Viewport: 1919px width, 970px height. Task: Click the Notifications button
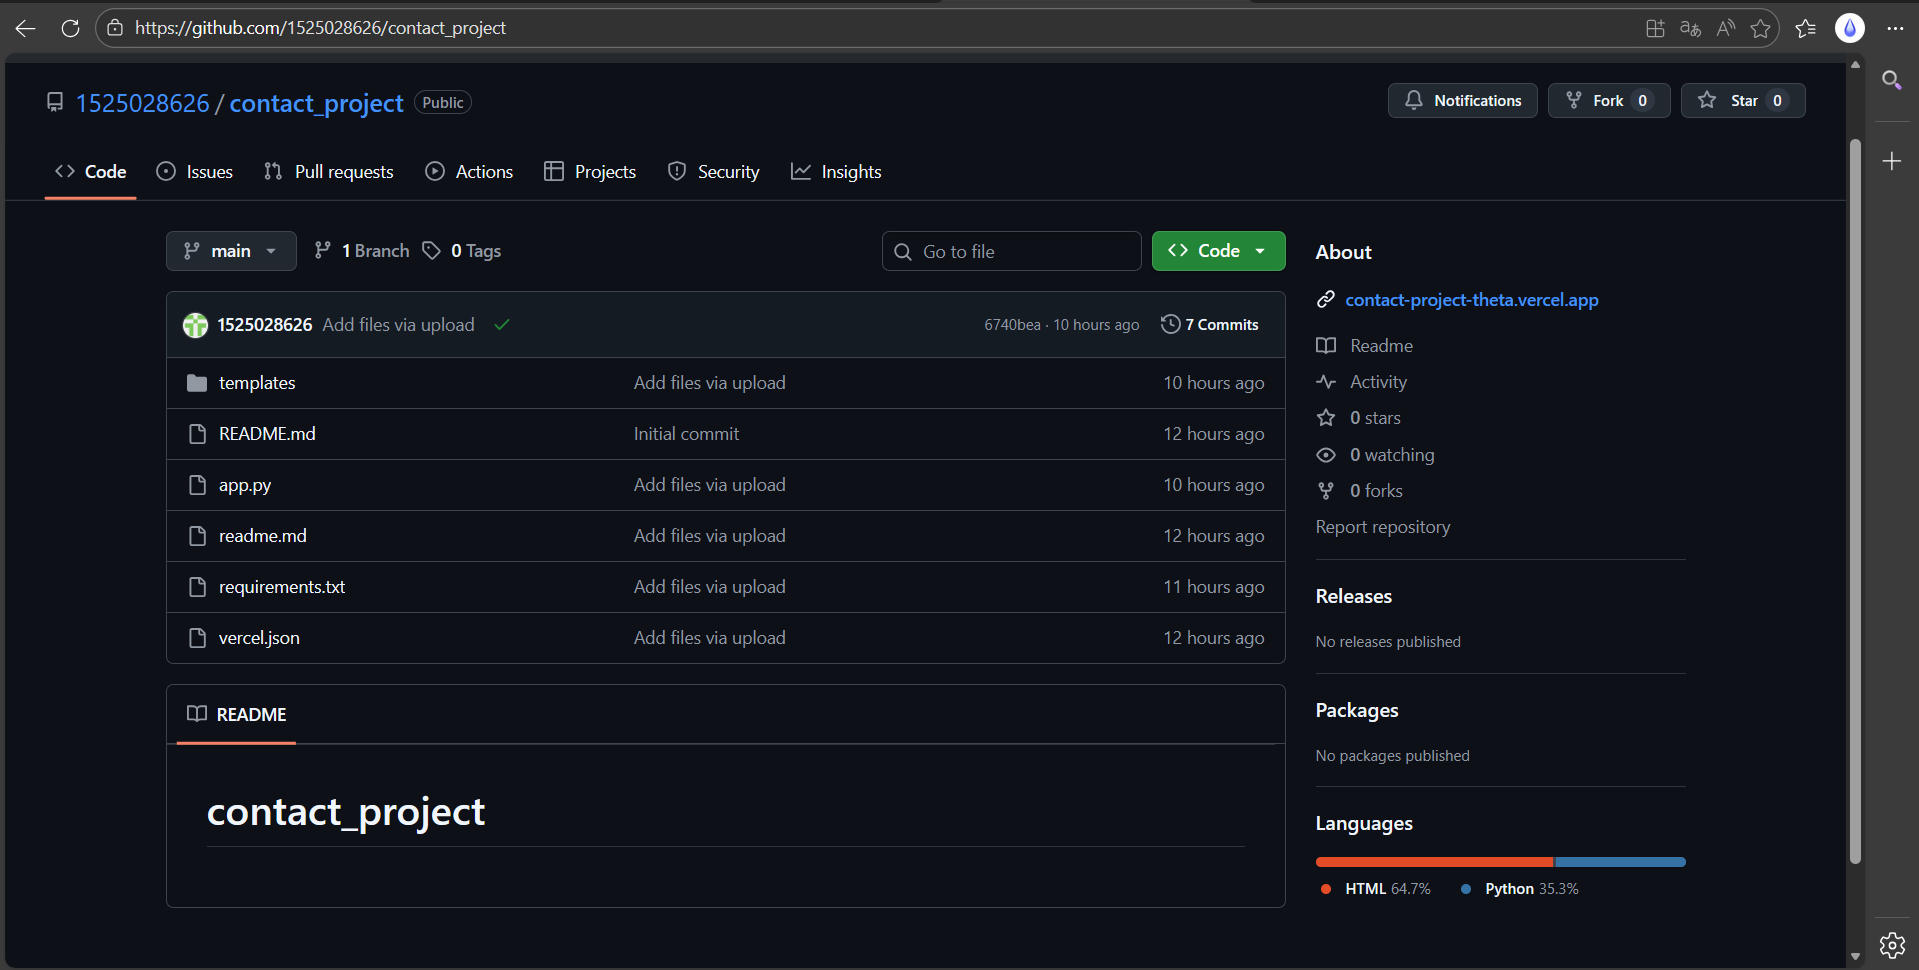(1462, 101)
